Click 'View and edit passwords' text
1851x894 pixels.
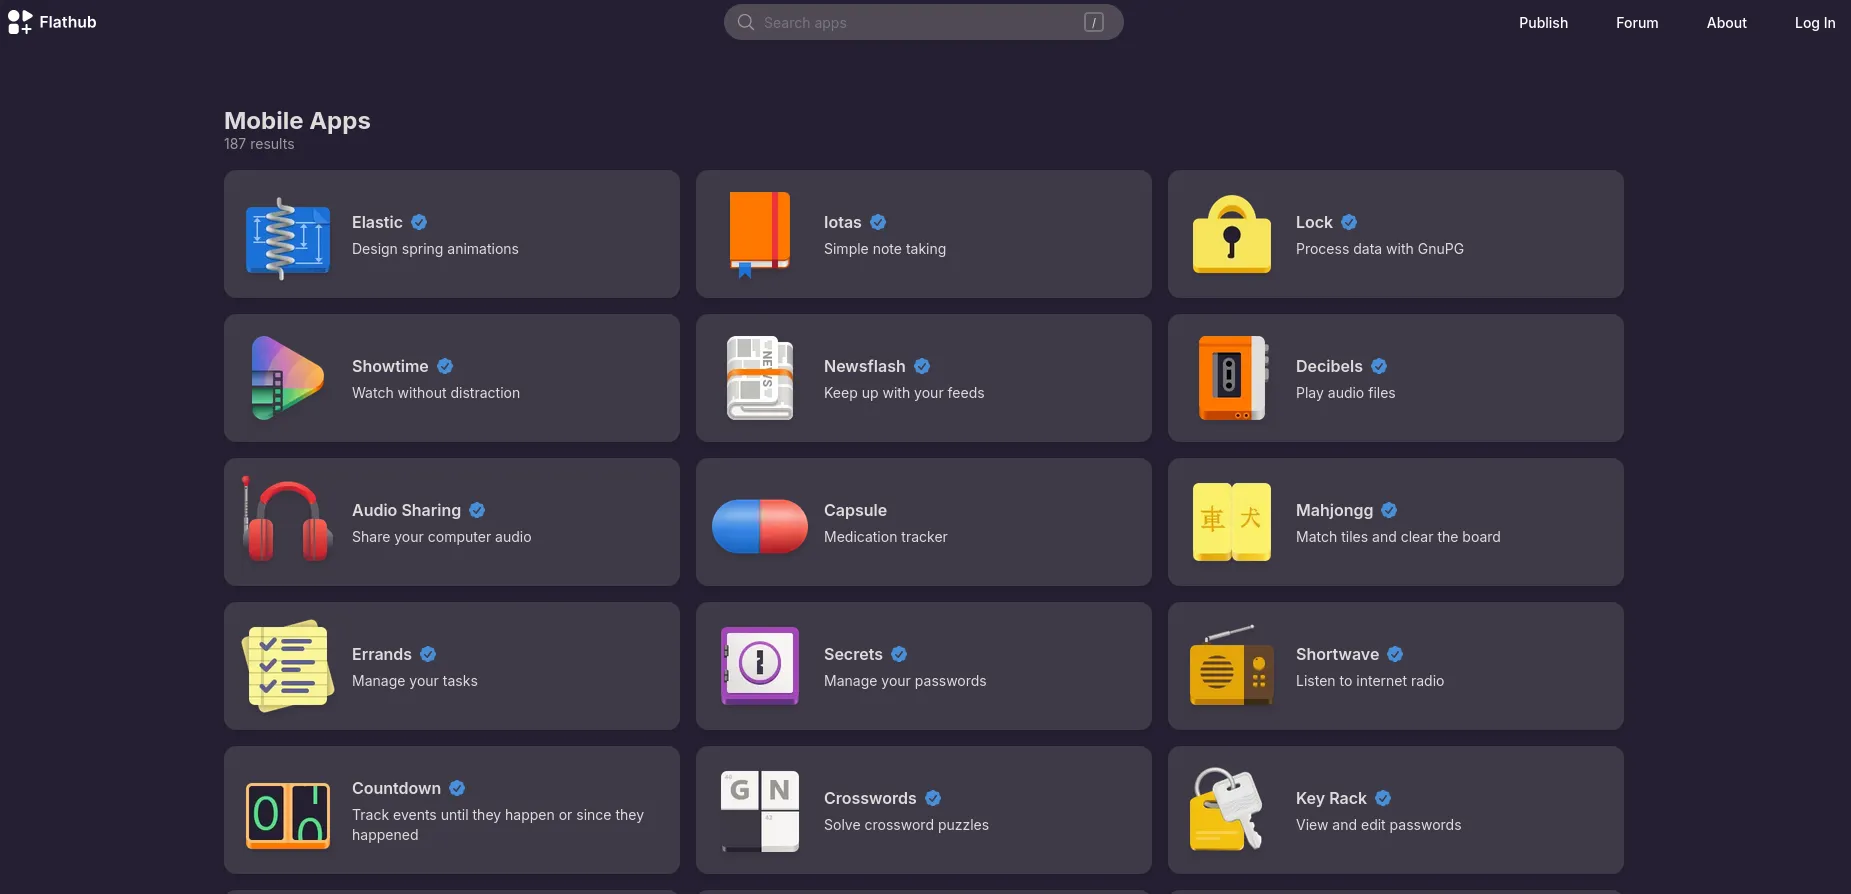click(1378, 825)
